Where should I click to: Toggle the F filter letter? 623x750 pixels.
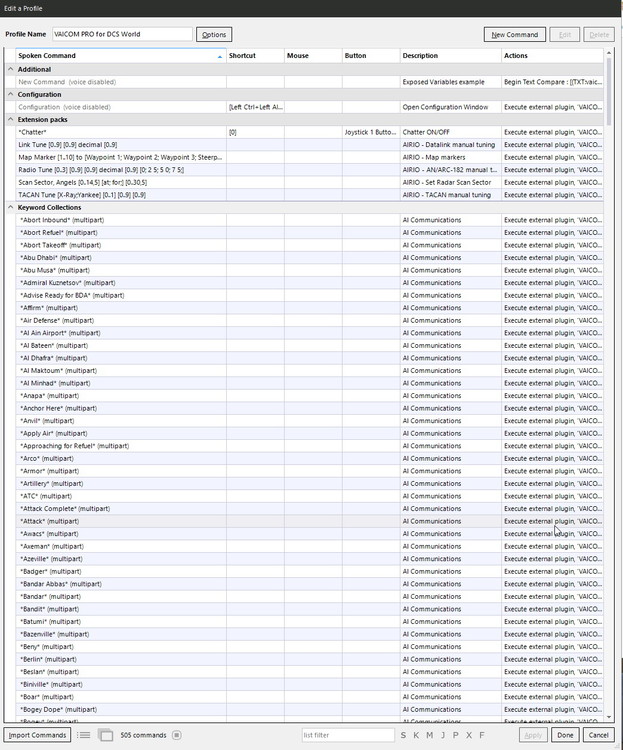pos(482,735)
